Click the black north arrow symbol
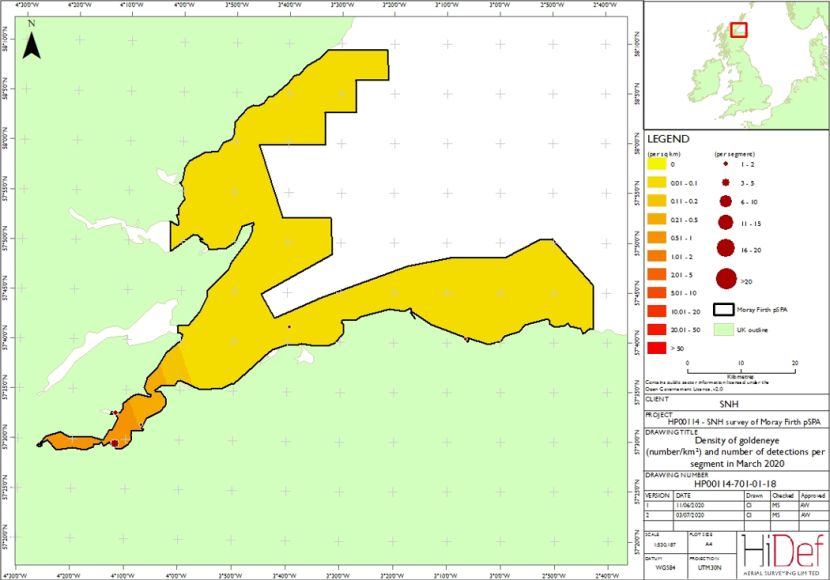 [x=32, y=45]
